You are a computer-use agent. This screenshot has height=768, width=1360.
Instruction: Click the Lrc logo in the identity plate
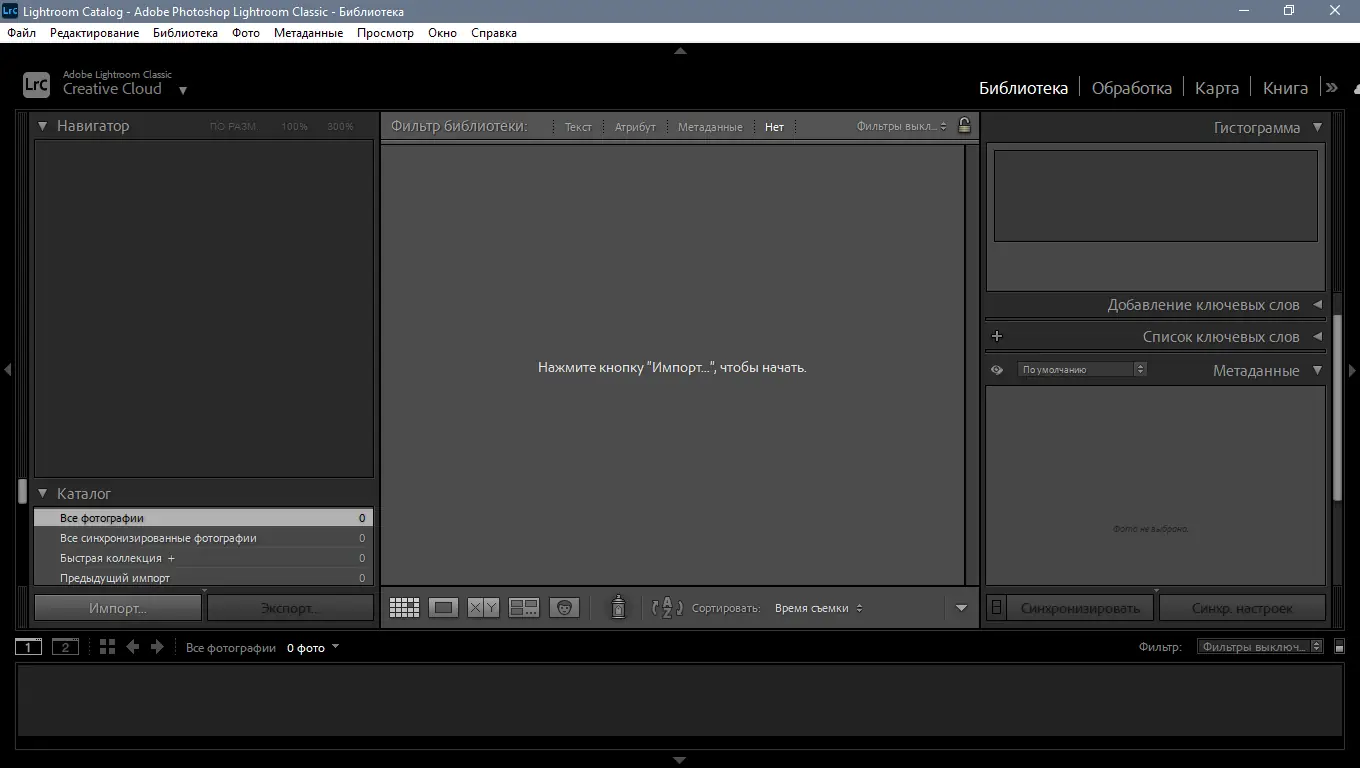coord(36,85)
